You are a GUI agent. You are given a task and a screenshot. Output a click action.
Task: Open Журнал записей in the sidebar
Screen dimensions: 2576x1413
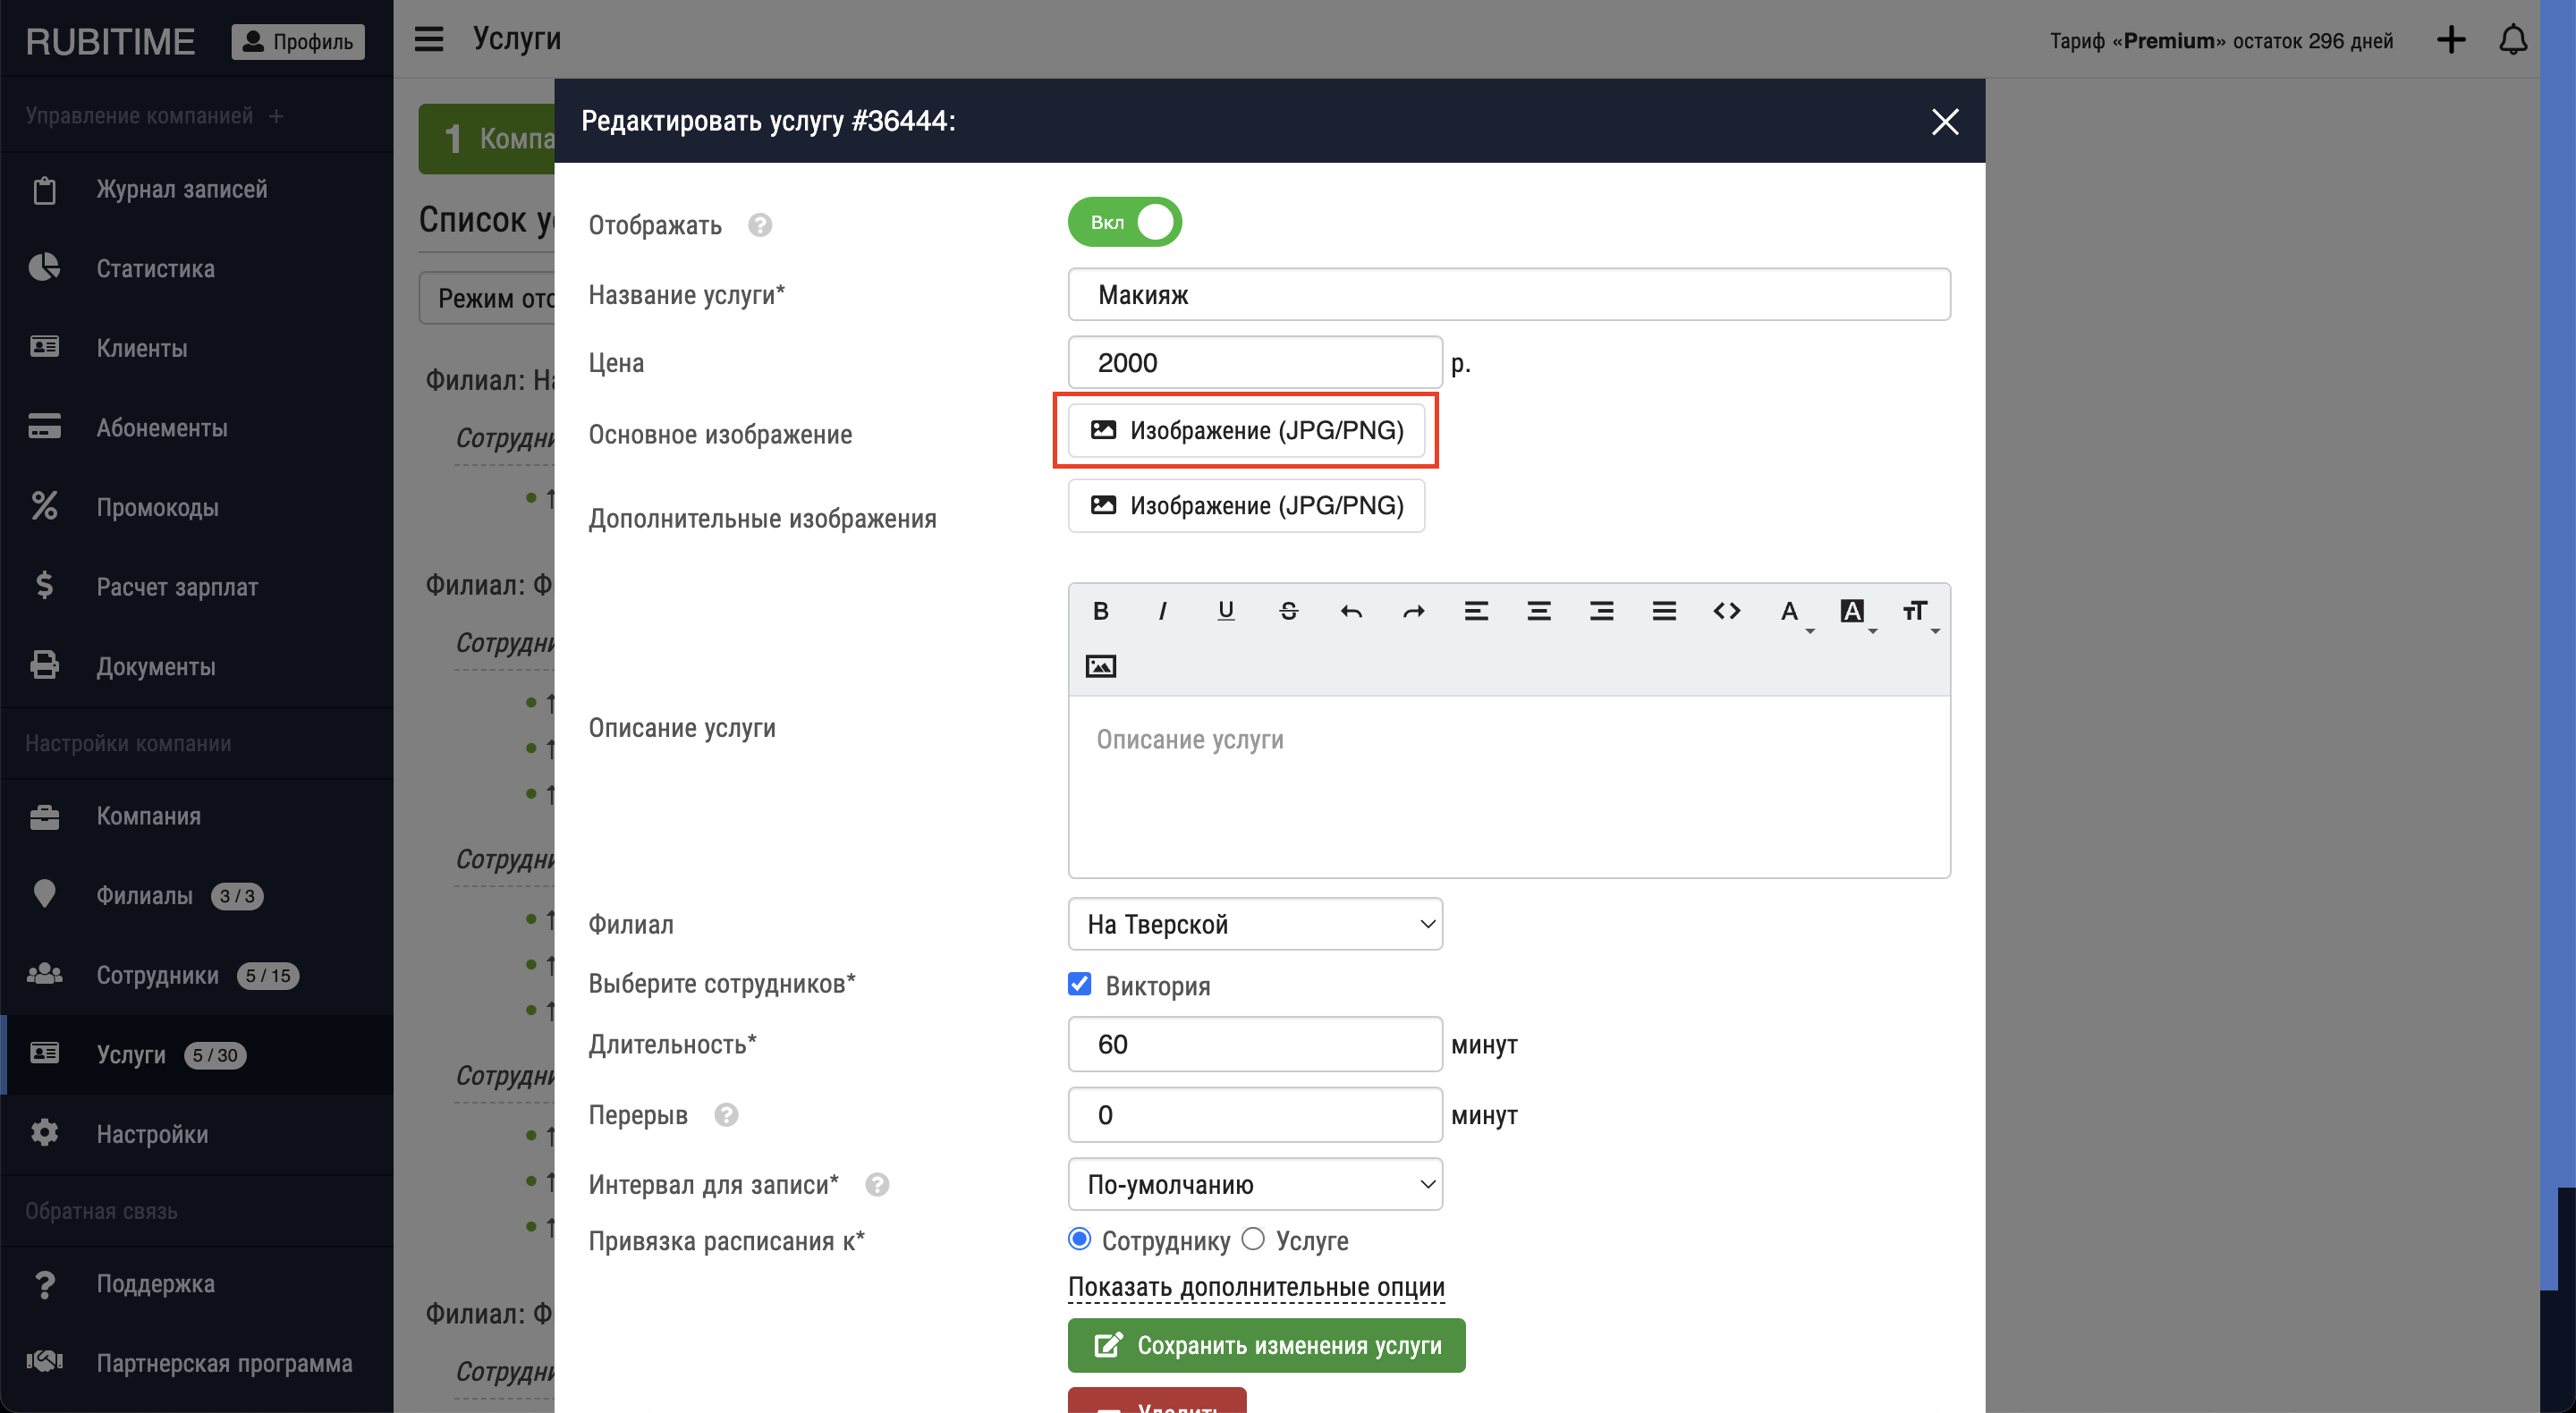pyautogui.click(x=181, y=190)
